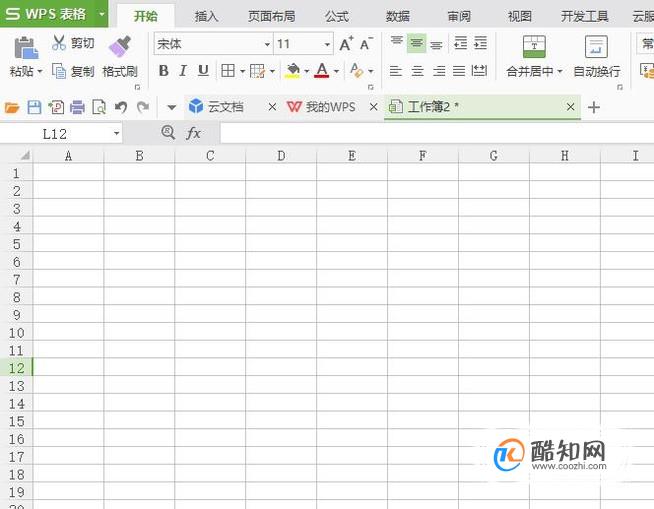Apply cell borders icon
654x509 pixels.
228,71
